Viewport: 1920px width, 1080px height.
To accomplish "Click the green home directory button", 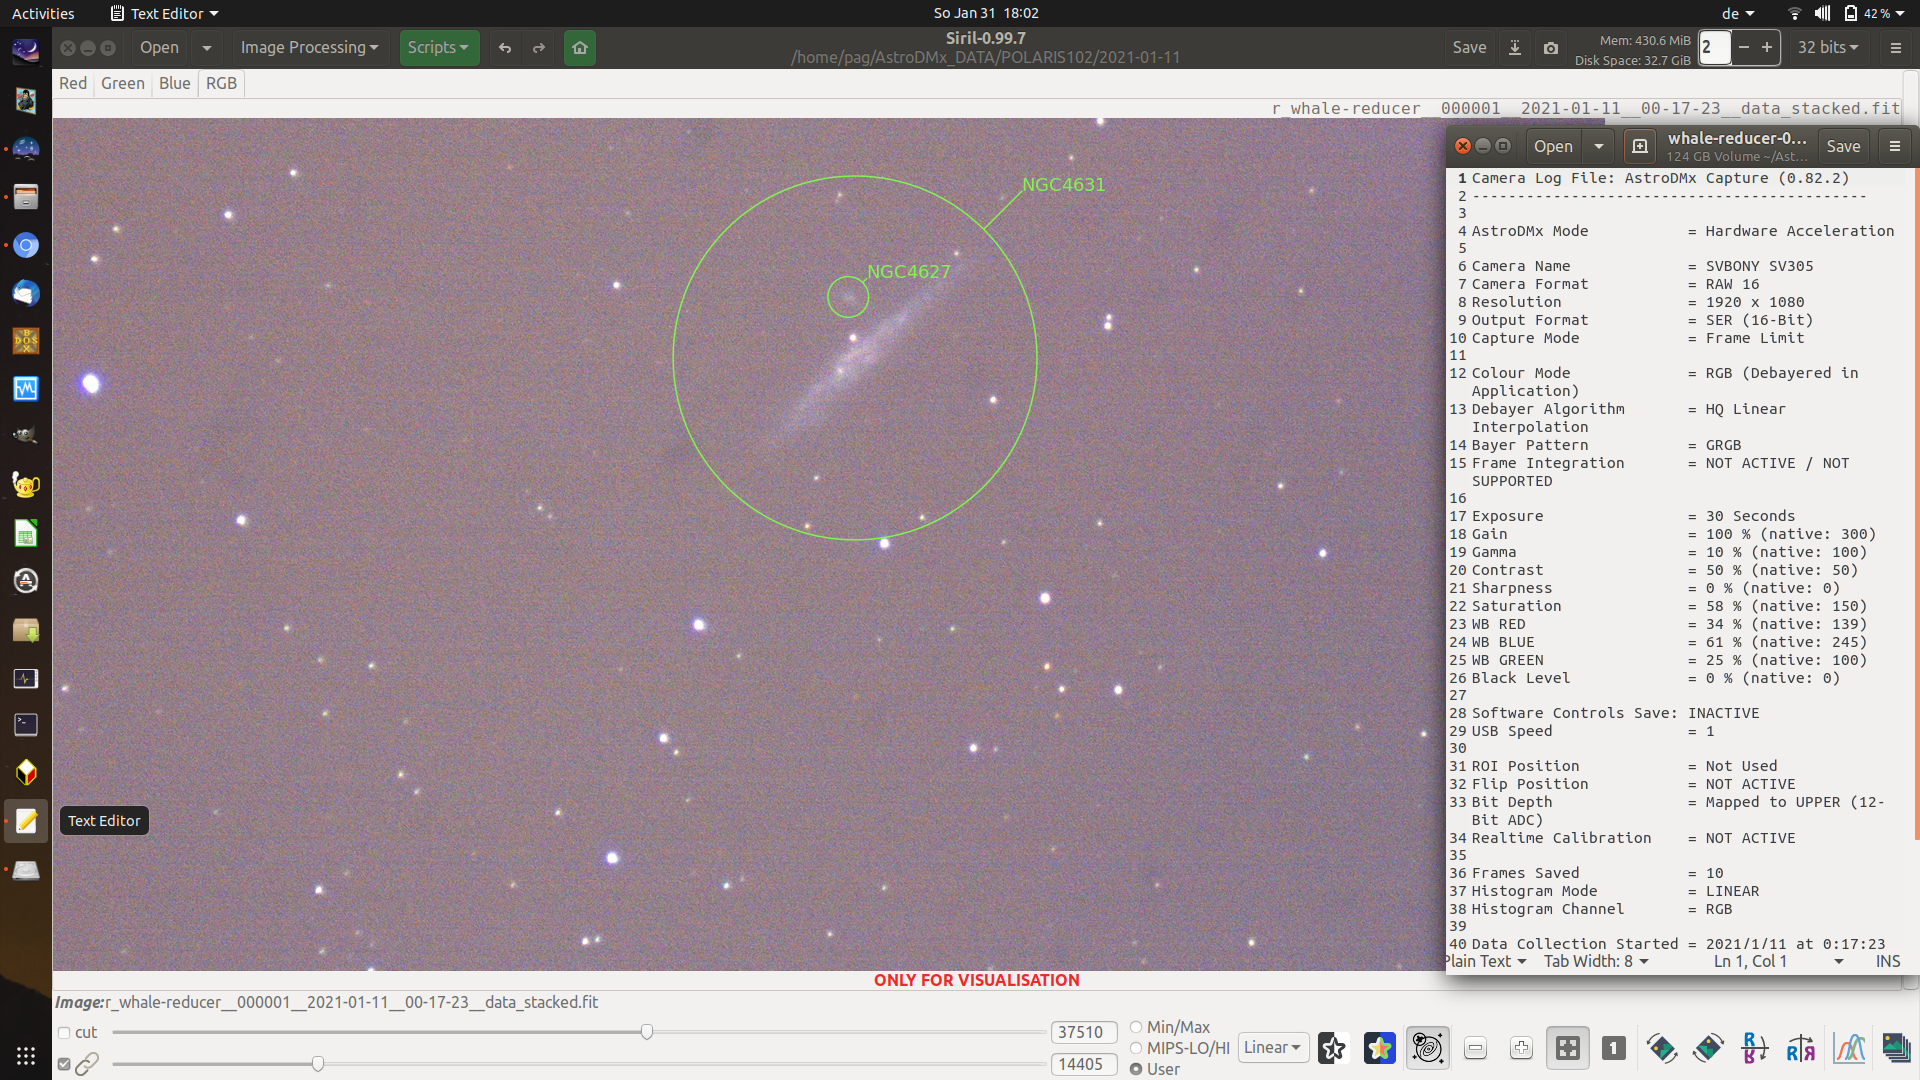I will coord(580,48).
